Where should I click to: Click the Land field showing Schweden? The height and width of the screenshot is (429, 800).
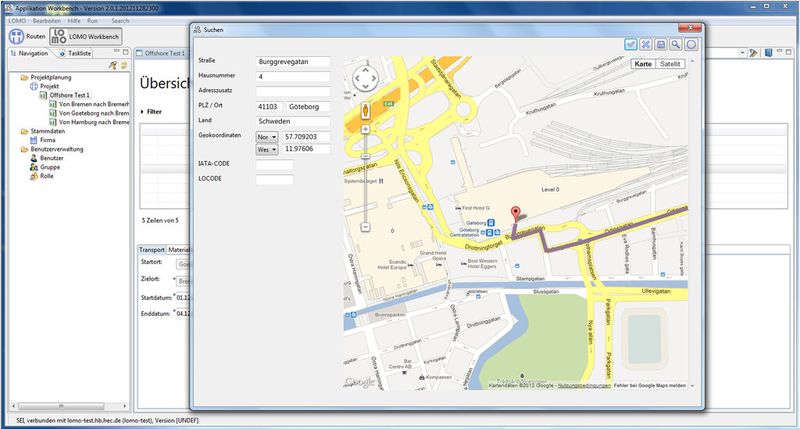point(293,121)
